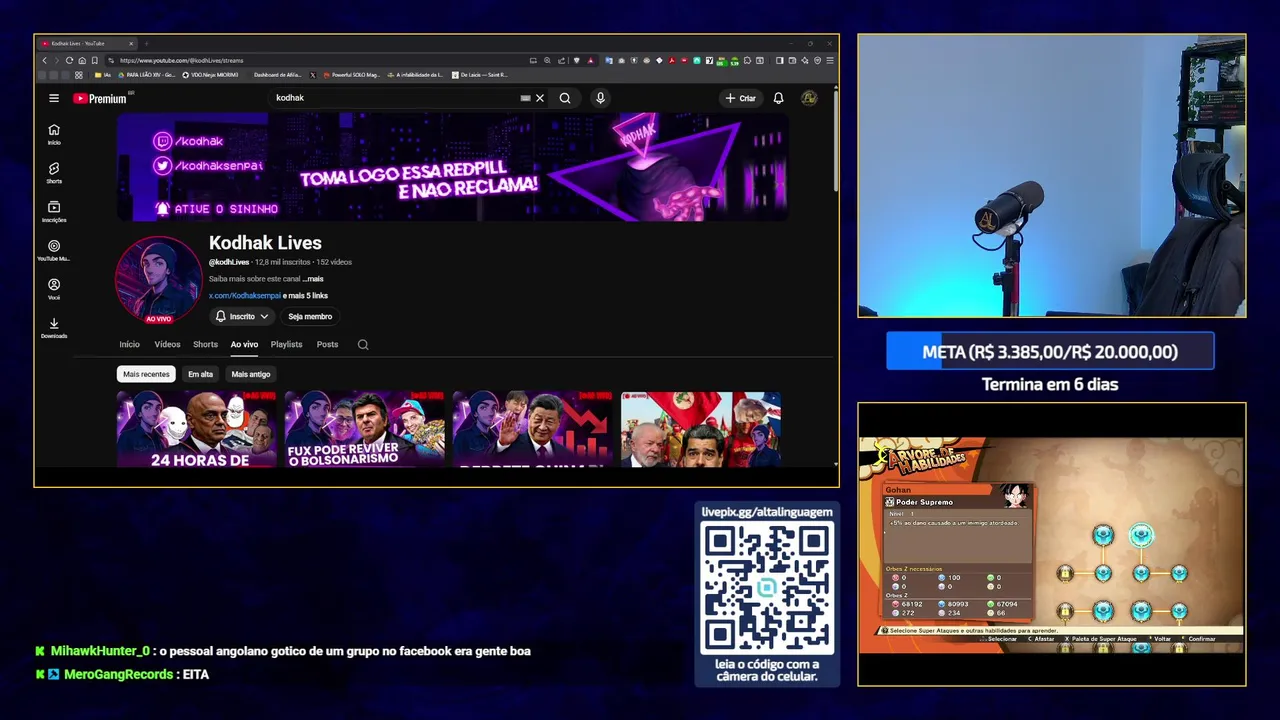Click the META donation goal progress bar

click(x=1050, y=352)
